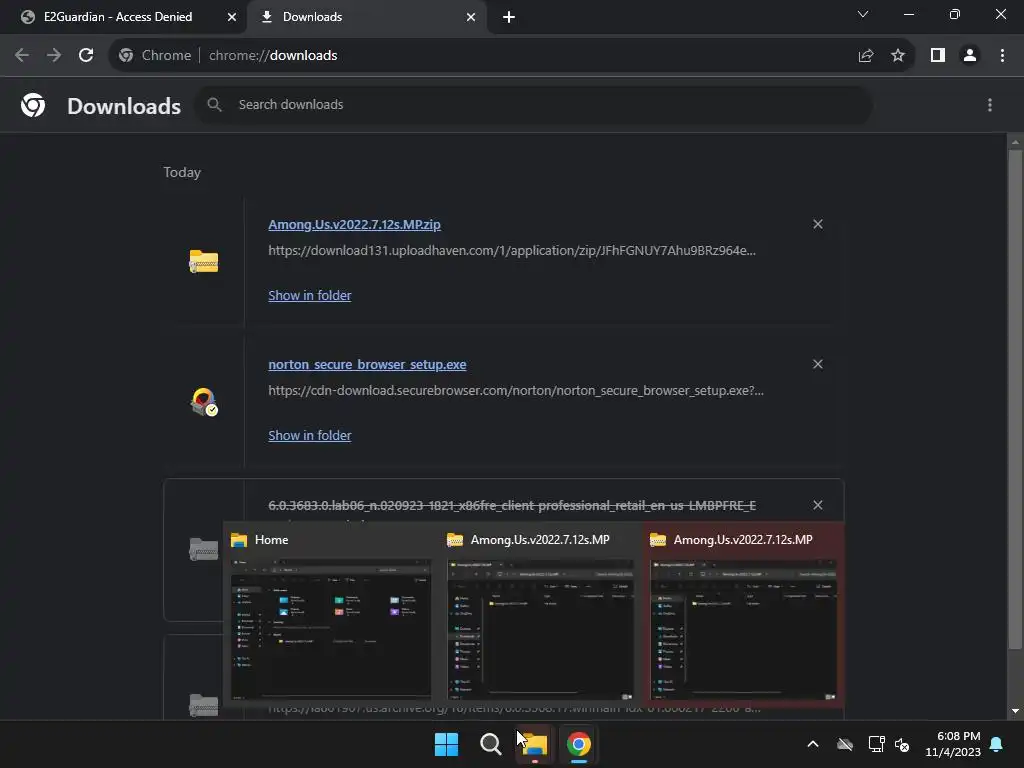Show Among.Us zip in folder
This screenshot has height=768, width=1024.
coord(310,295)
